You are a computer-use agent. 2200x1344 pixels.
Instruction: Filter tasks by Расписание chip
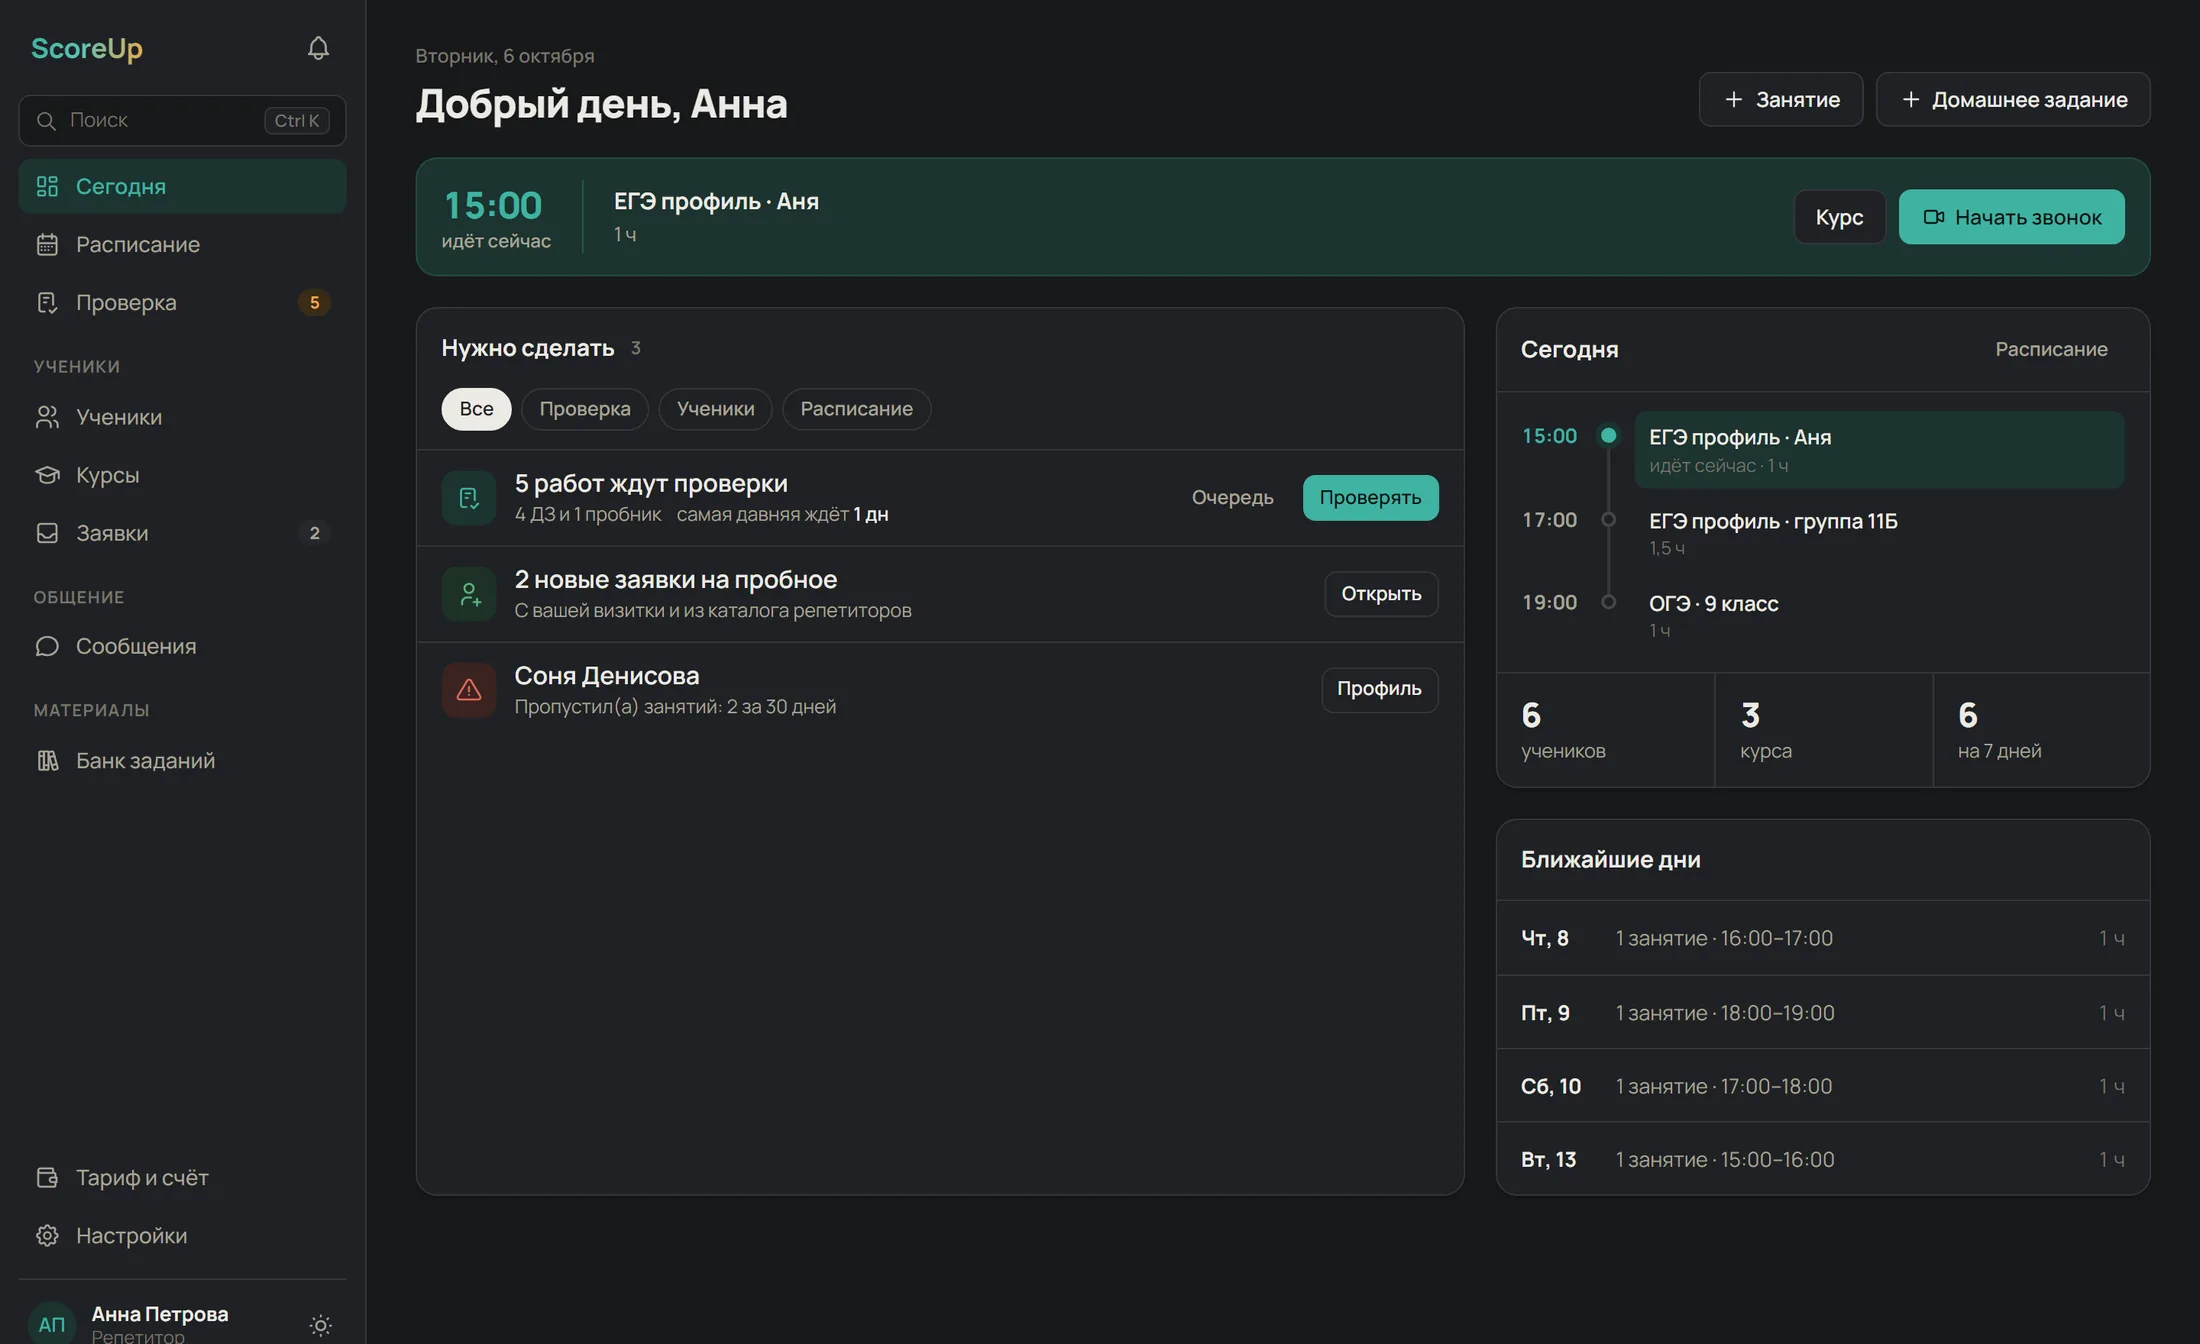point(856,409)
